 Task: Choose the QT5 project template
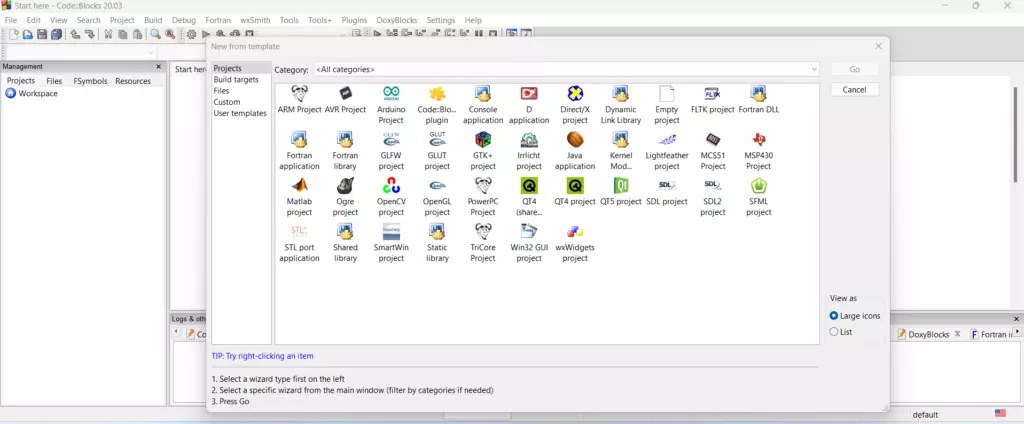pos(621,191)
